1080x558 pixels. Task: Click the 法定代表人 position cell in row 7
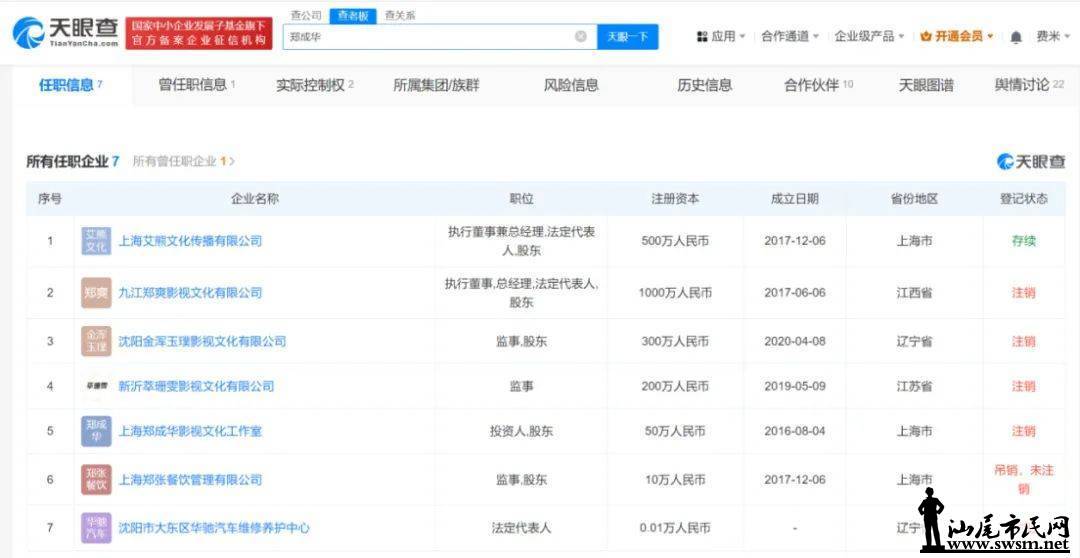[521, 528]
